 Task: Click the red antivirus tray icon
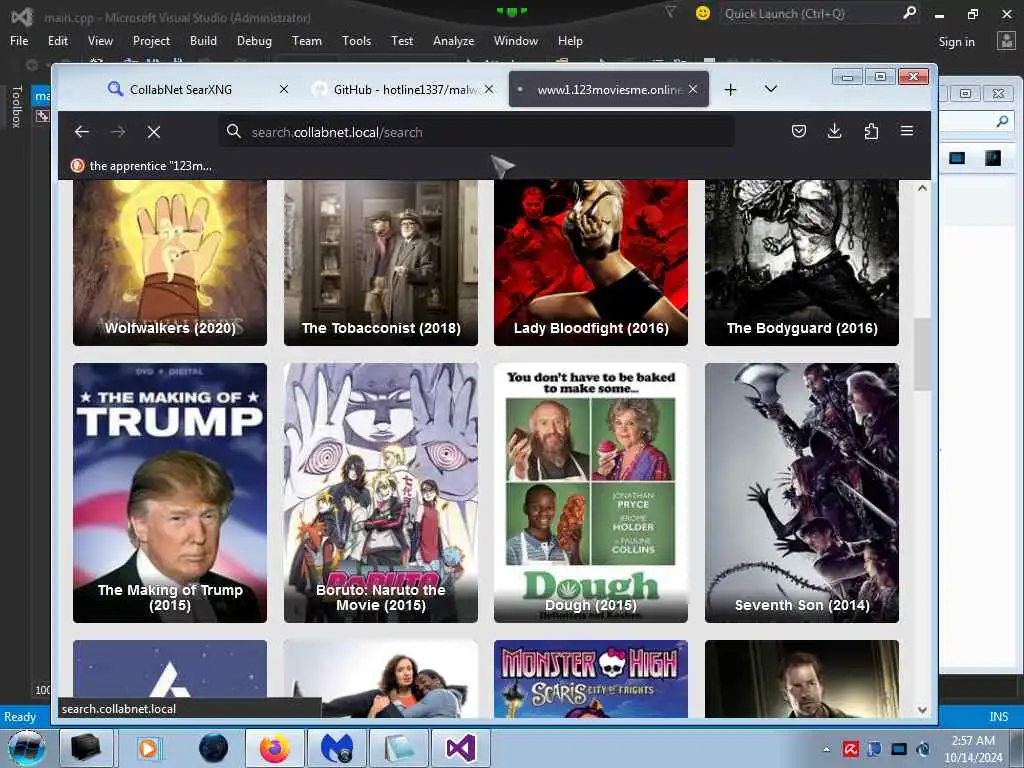click(x=850, y=748)
